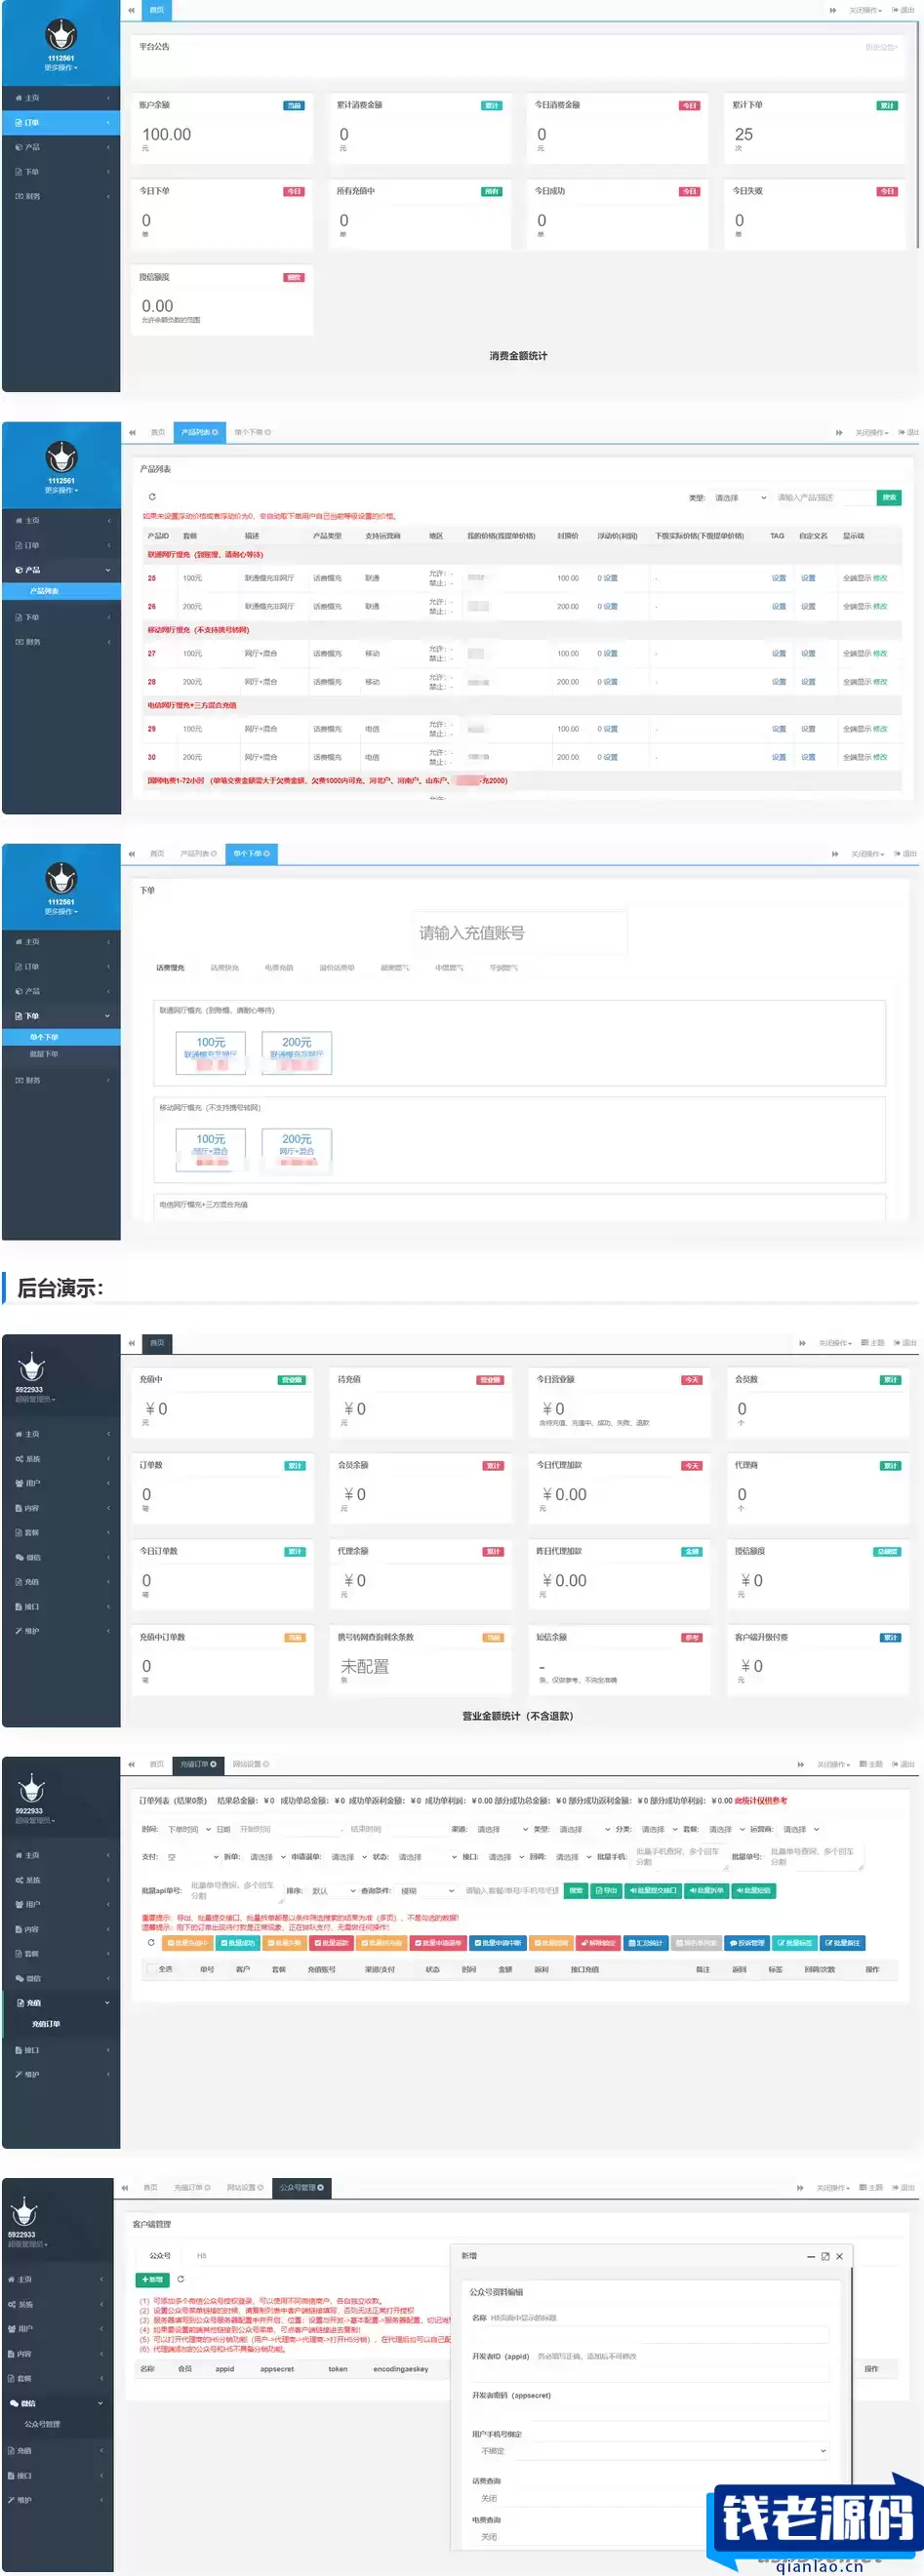Collapse the 产品 menu in the 产品列表 screen sidebar
The height and width of the screenshot is (2576, 924).
pyautogui.click(x=61, y=569)
